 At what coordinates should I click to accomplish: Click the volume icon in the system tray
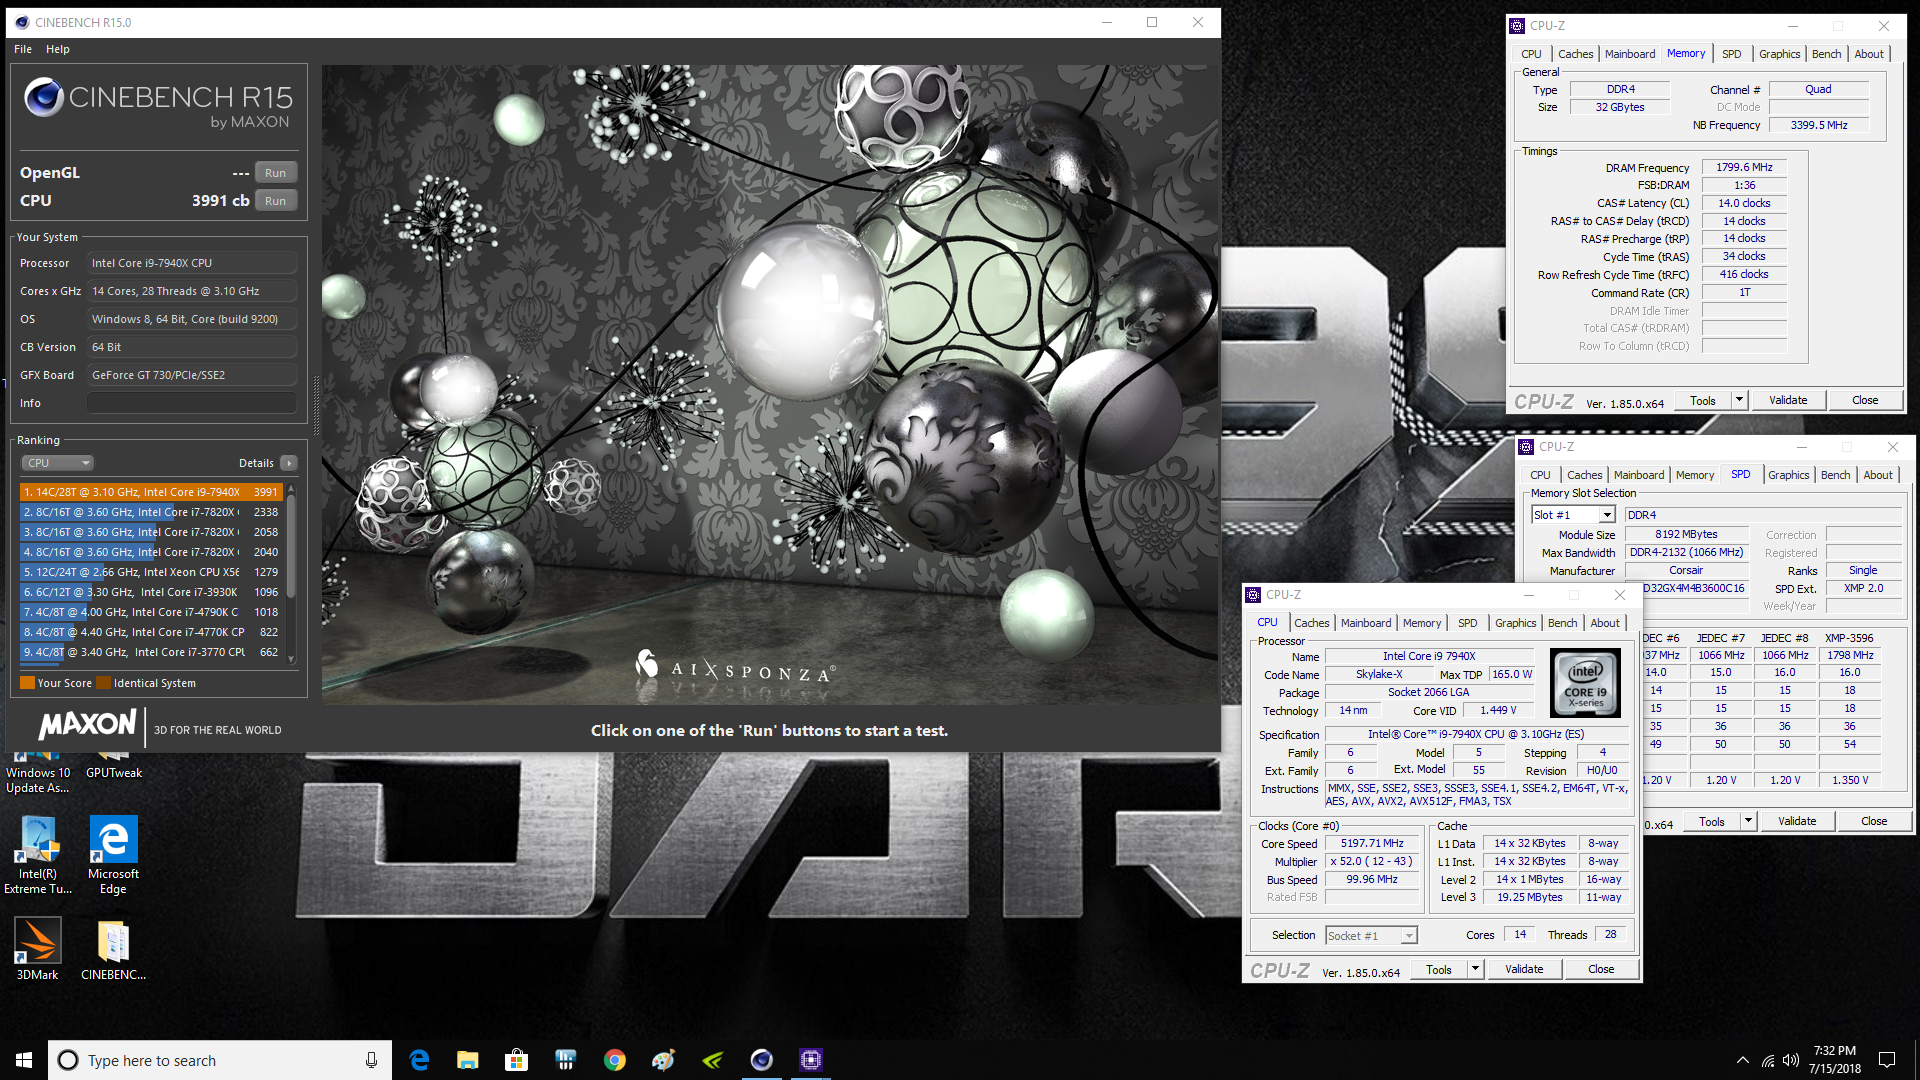click(1790, 1060)
